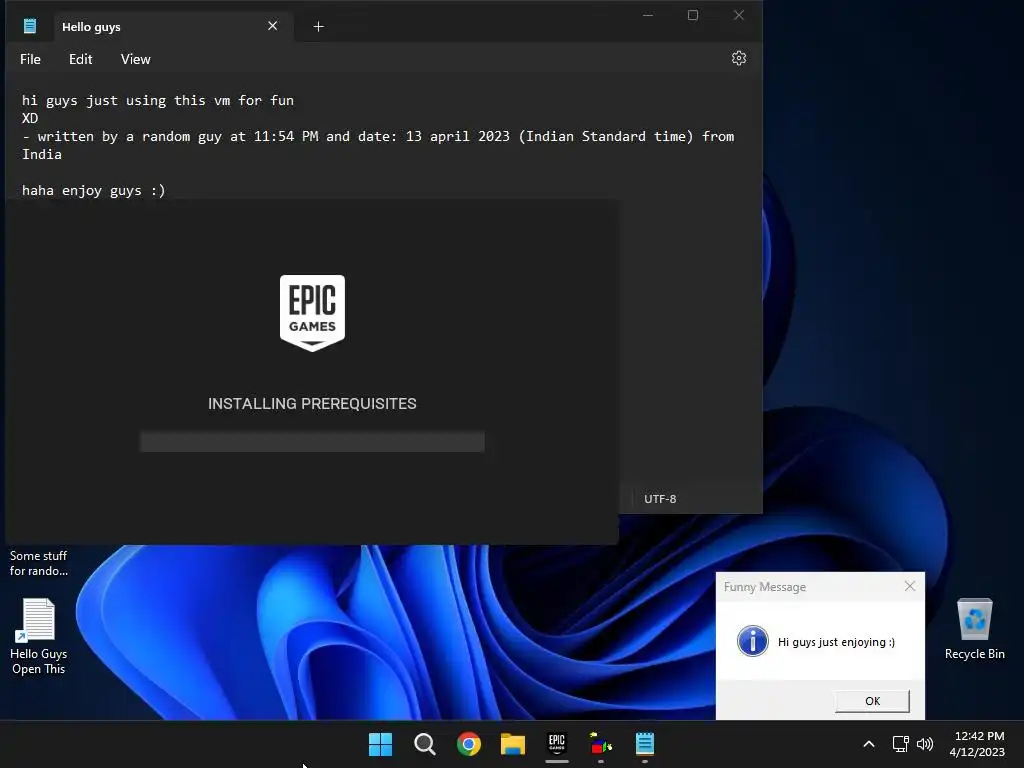Open taskbar Search

coord(424,744)
